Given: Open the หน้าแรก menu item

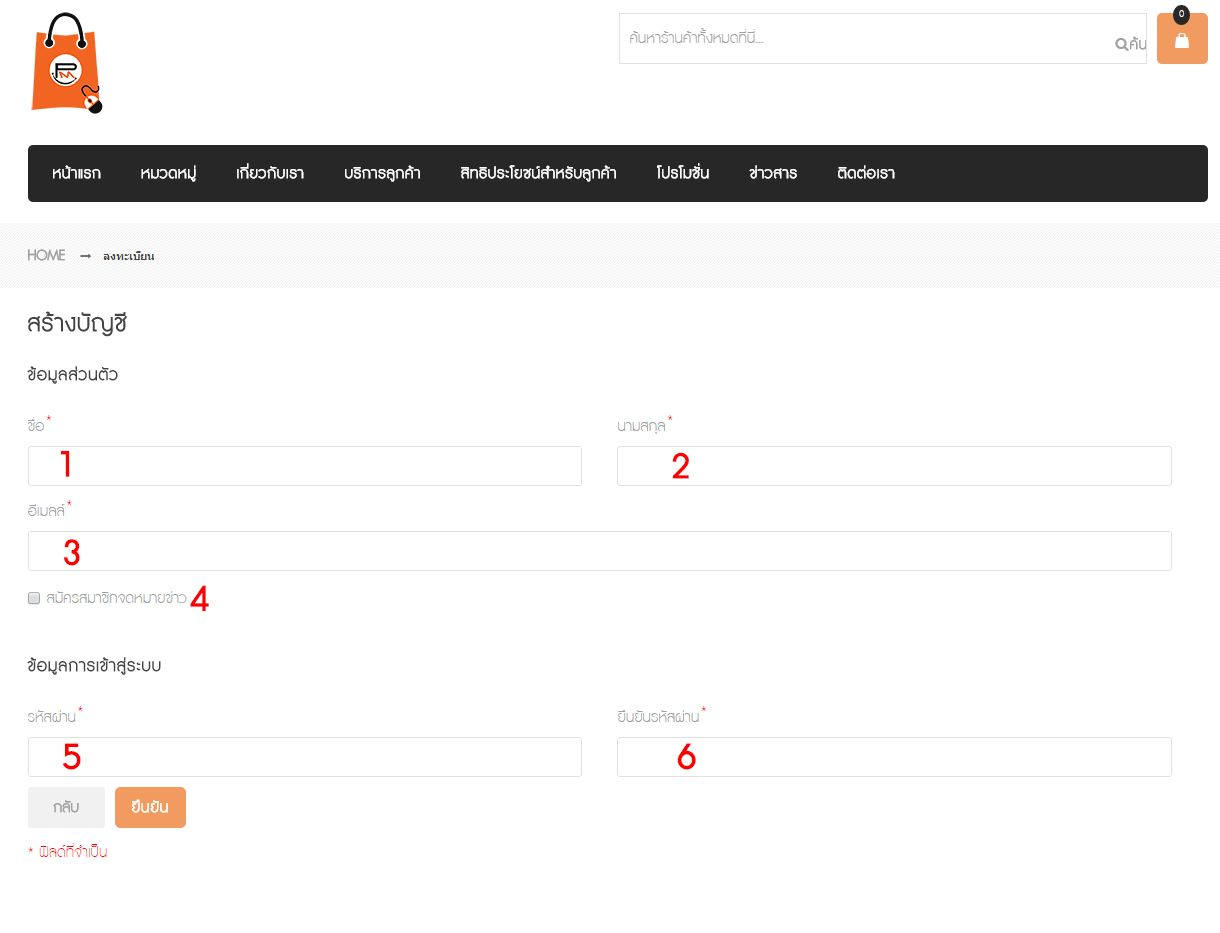Looking at the screenshot, I should click(76, 173).
